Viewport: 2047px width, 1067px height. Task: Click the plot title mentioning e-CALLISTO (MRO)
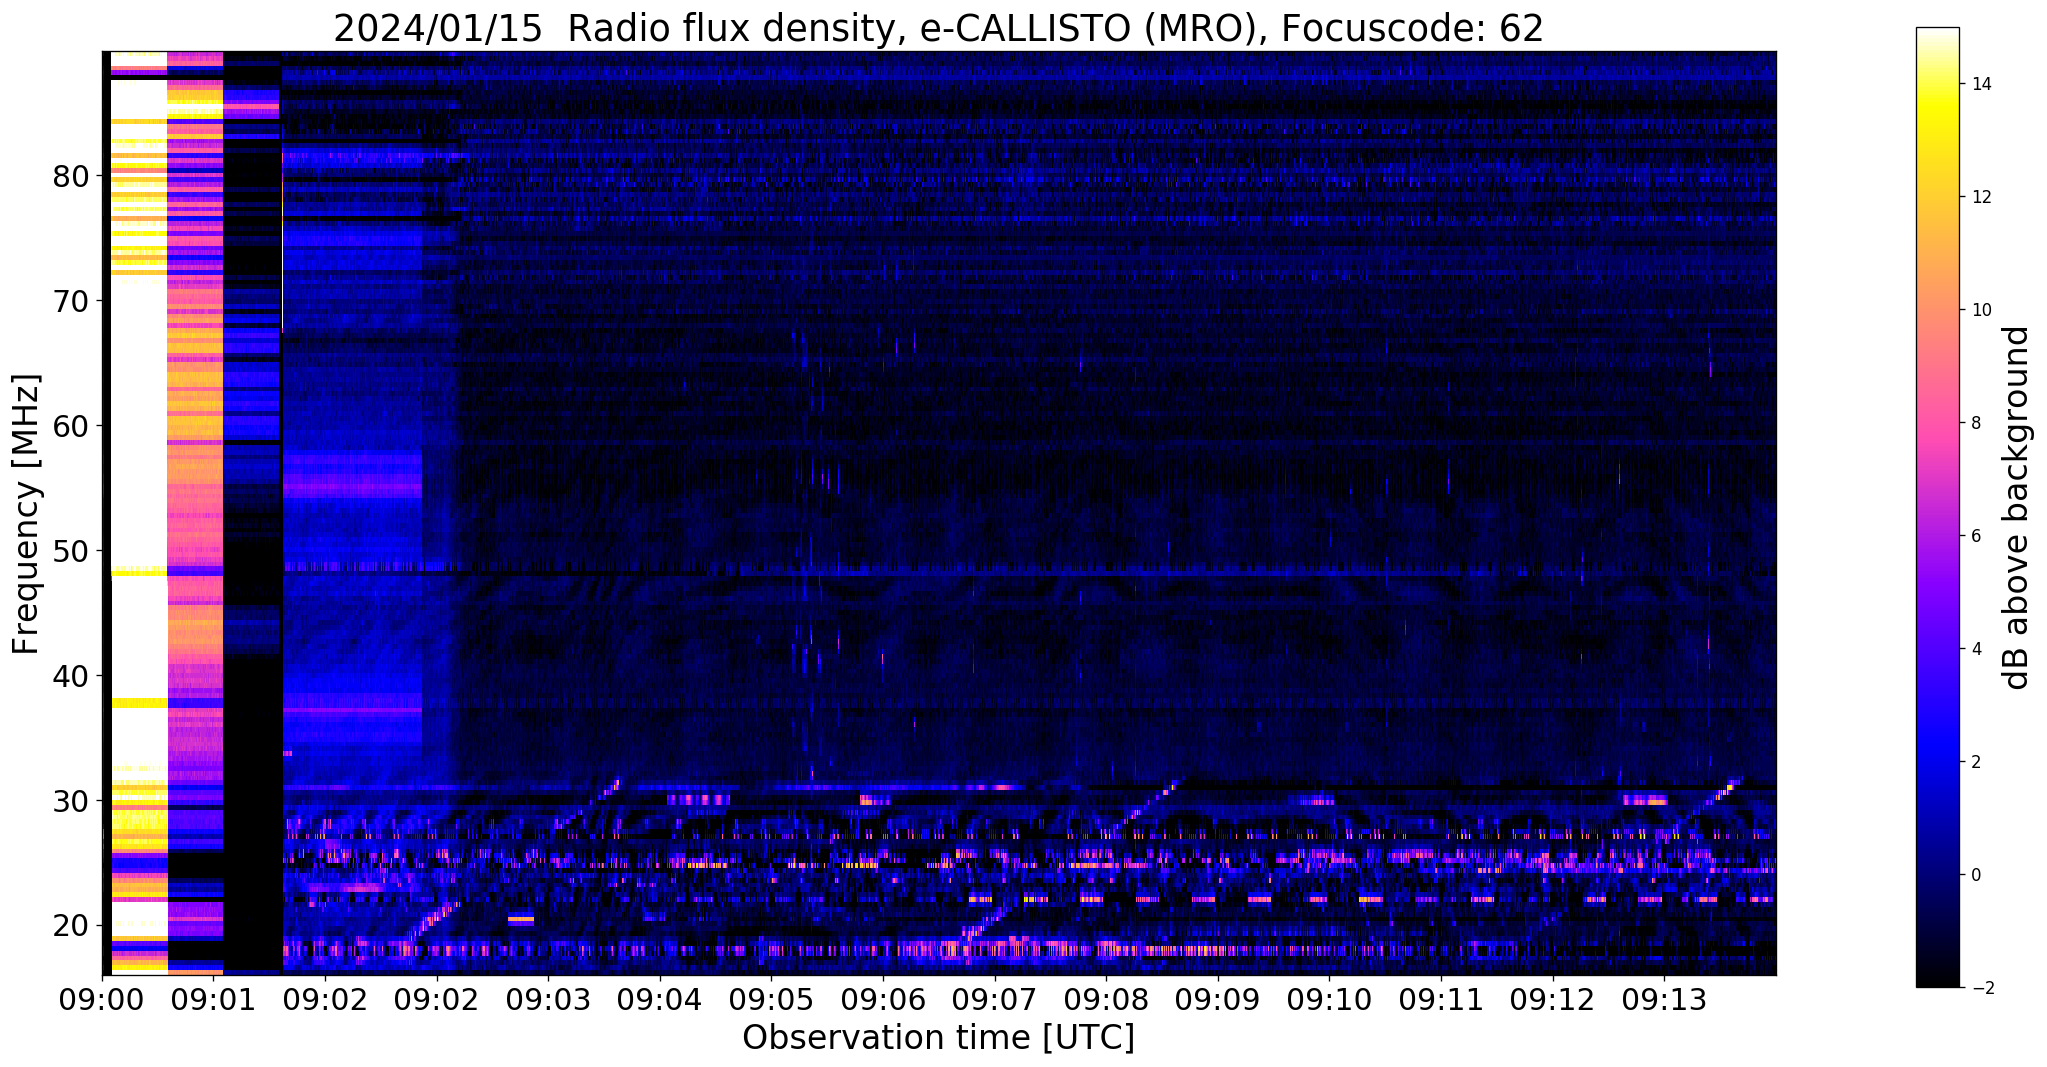tap(938, 28)
